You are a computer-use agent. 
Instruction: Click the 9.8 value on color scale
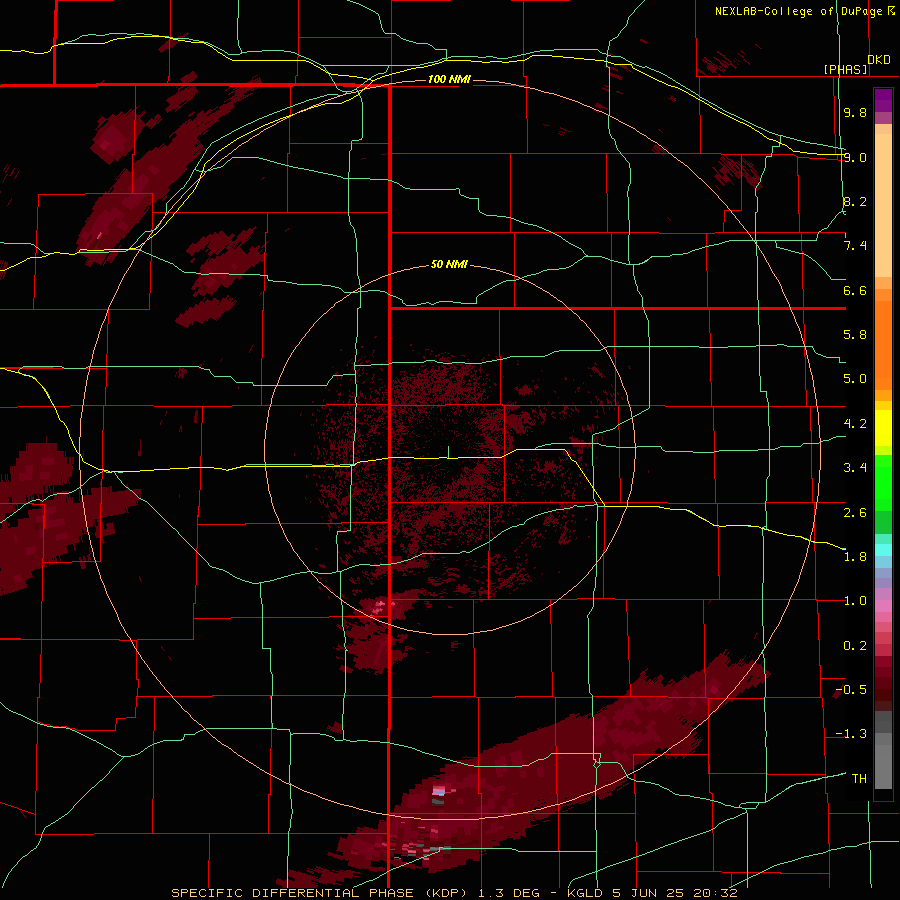[x=855, y=113]
